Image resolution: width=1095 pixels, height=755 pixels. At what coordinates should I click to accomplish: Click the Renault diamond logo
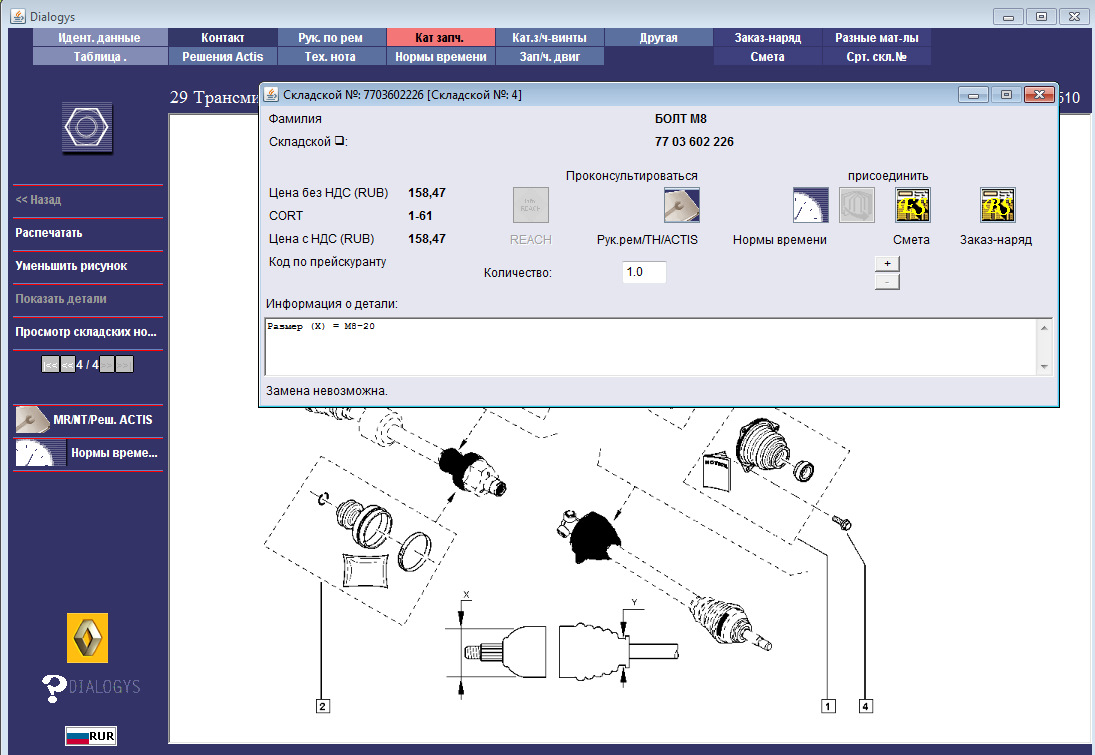tap(87, 638)
